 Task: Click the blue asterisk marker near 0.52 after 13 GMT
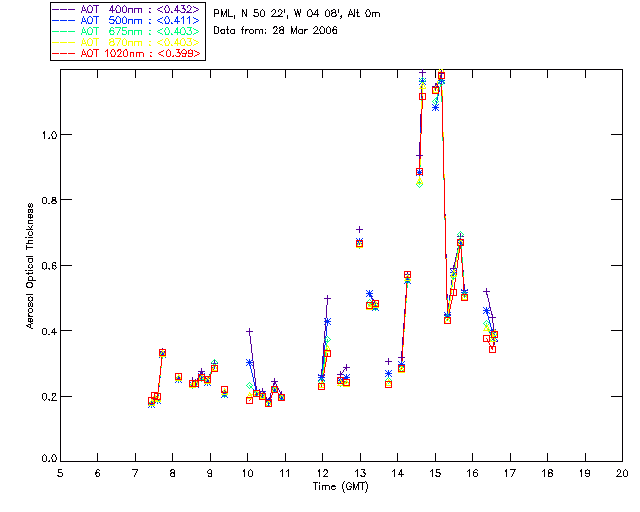coord(369,294)
